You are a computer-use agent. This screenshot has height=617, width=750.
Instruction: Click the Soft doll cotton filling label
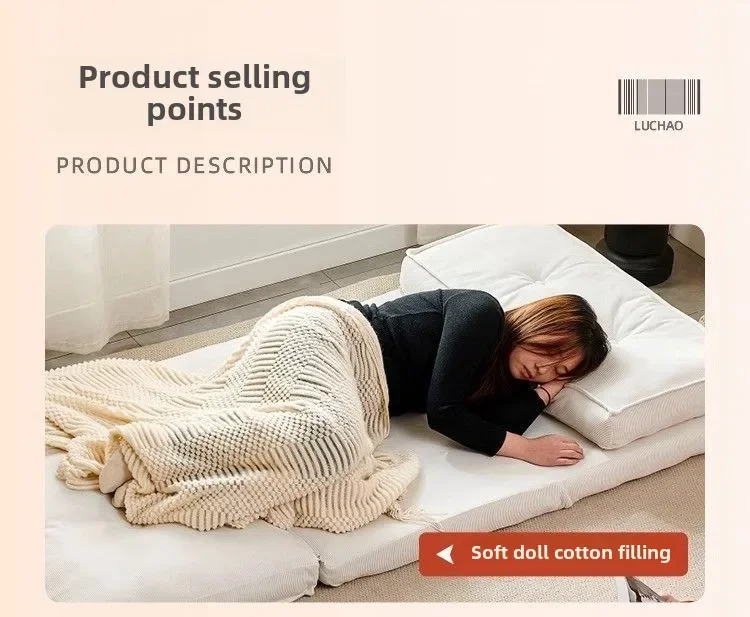[x=553, y=554]
